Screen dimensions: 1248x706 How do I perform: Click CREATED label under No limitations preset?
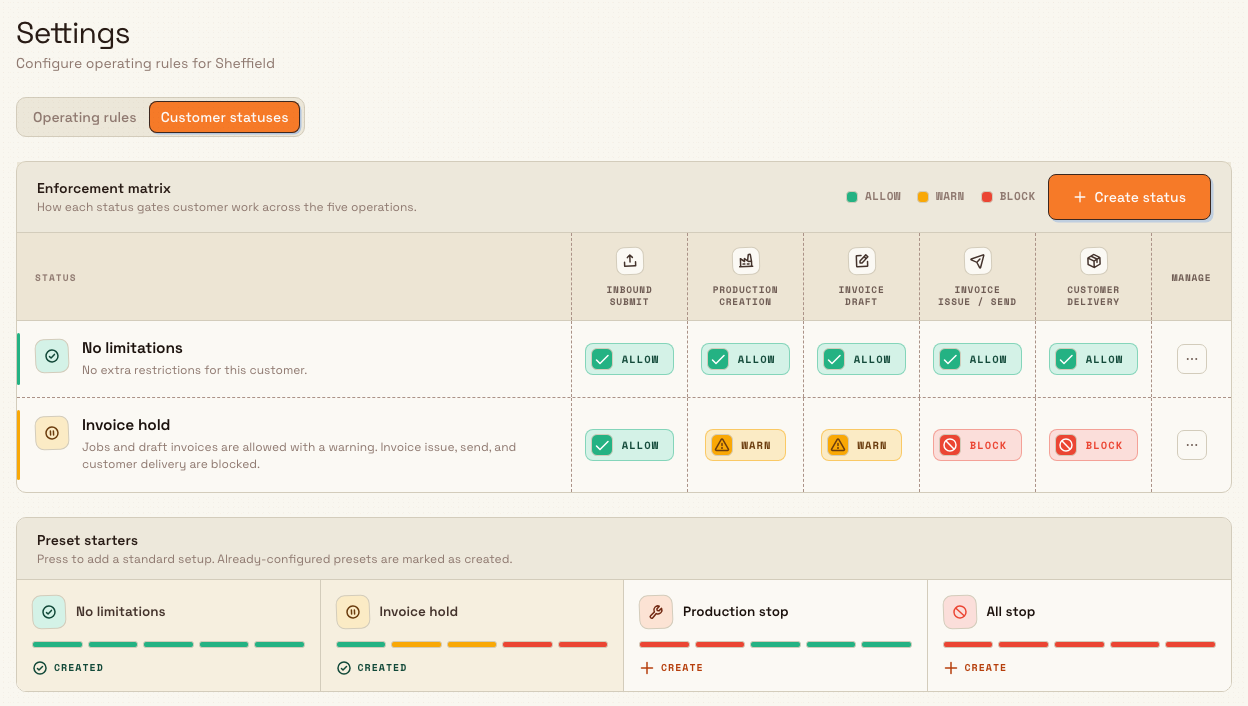click(79, 667)
